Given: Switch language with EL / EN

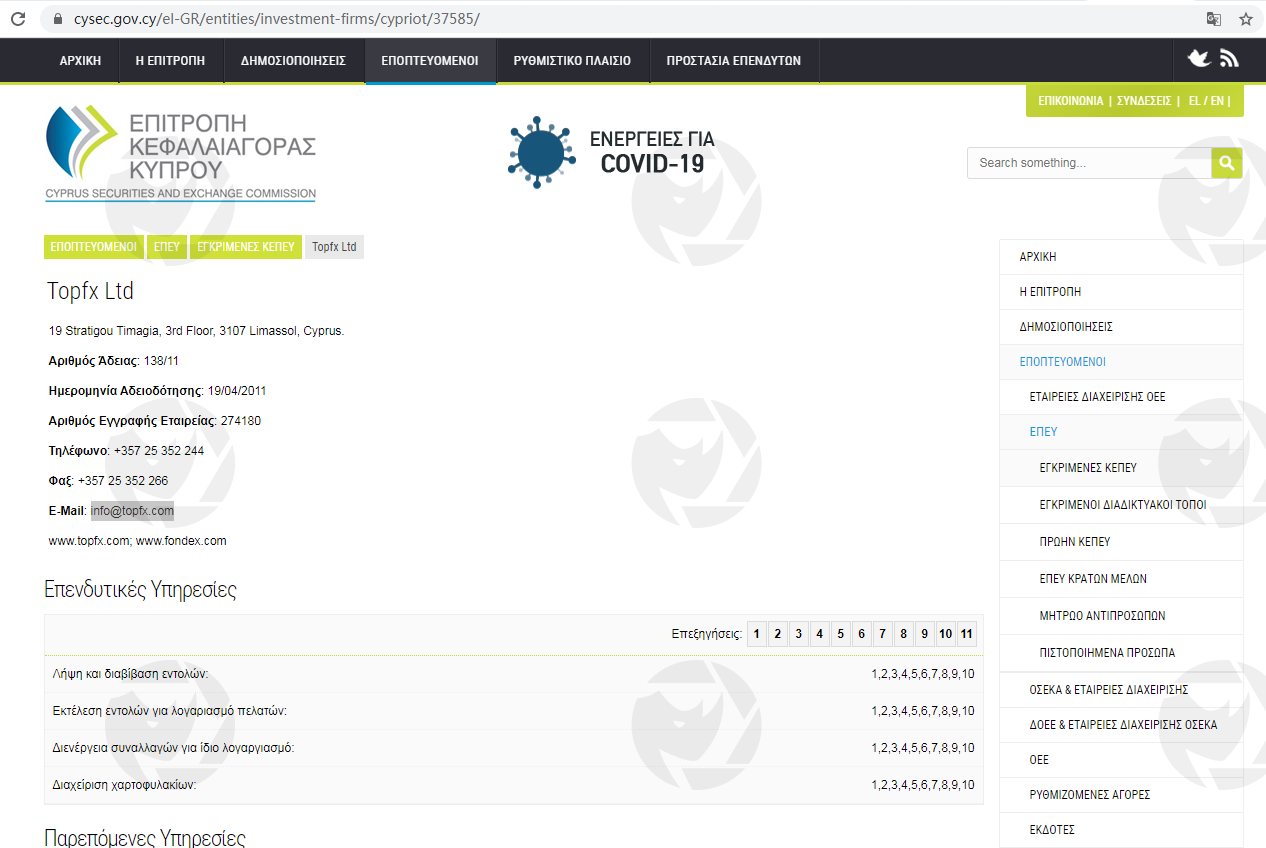Looking at the screenshot, I should pos(1206,101).
